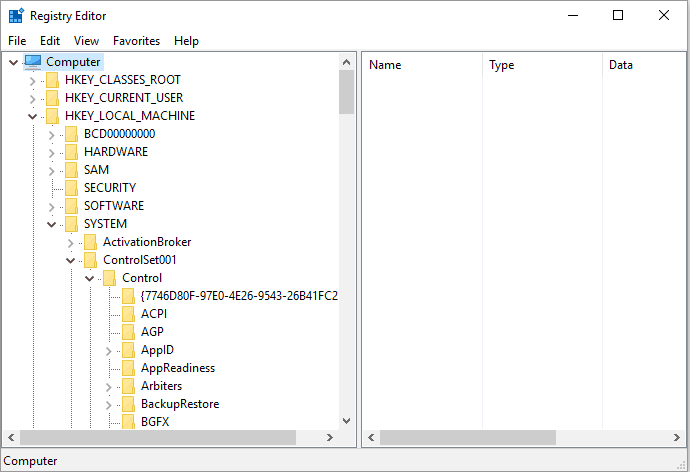This screenshot has width=690, height=472.
Task: Select the AppReadiness key label
Action: pyautogui.click(x=178, y=368)
